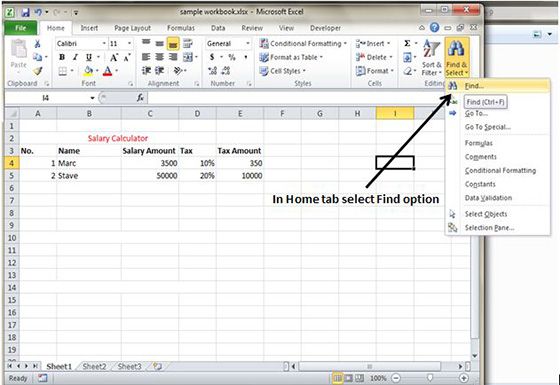Click the AutoSum sigma icon
The image size is (560, 385).
[x=407, y=44]
